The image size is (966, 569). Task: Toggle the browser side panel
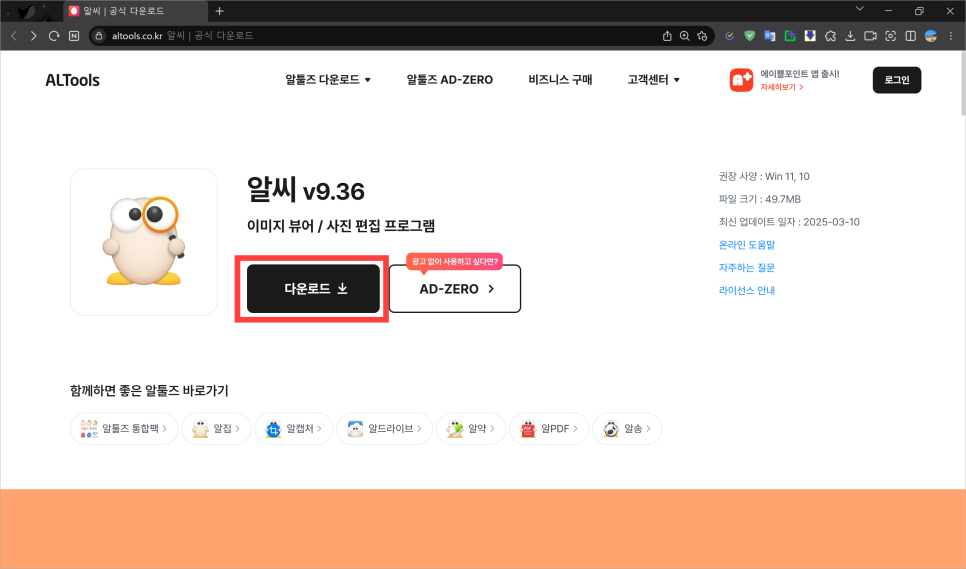coord(911,36)
